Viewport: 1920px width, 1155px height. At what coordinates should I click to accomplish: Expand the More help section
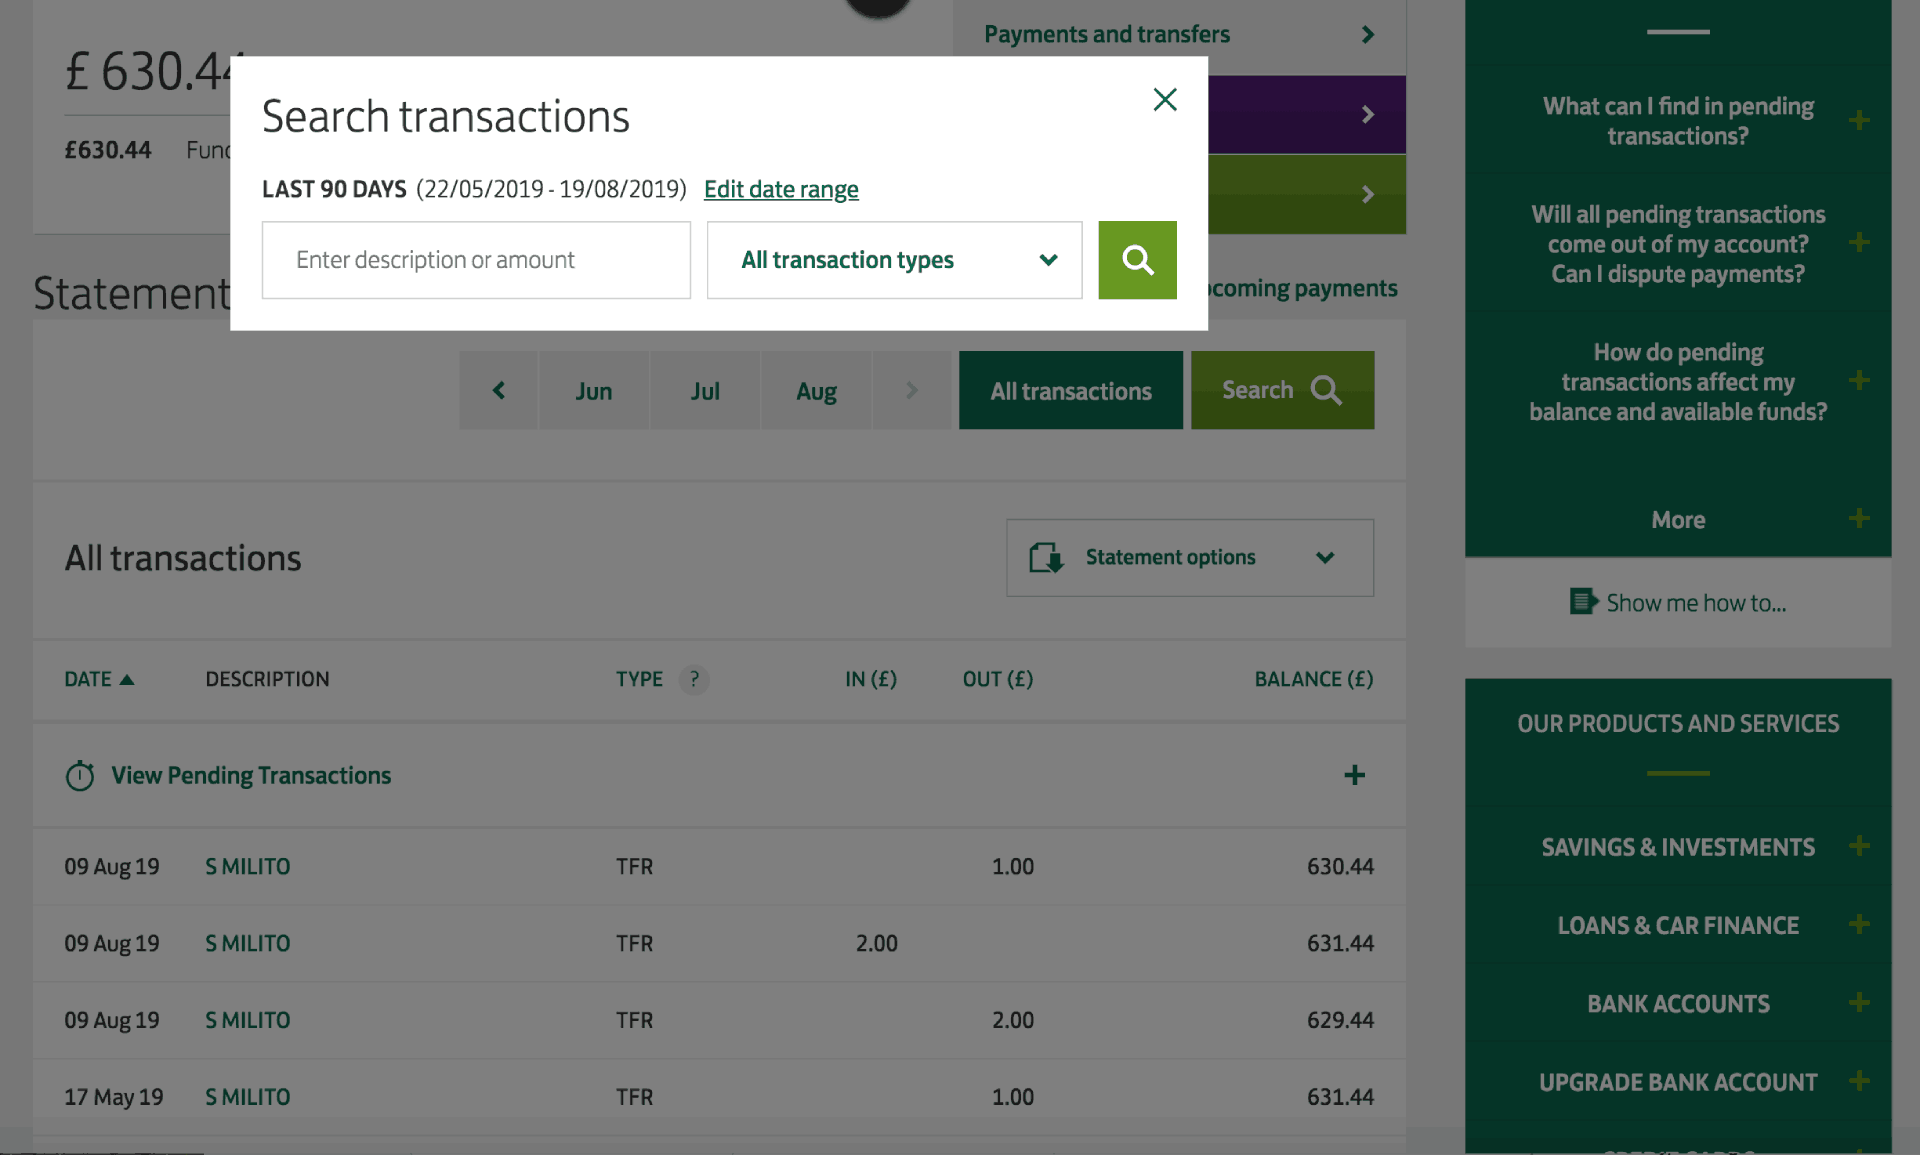tap(1860, 518)
